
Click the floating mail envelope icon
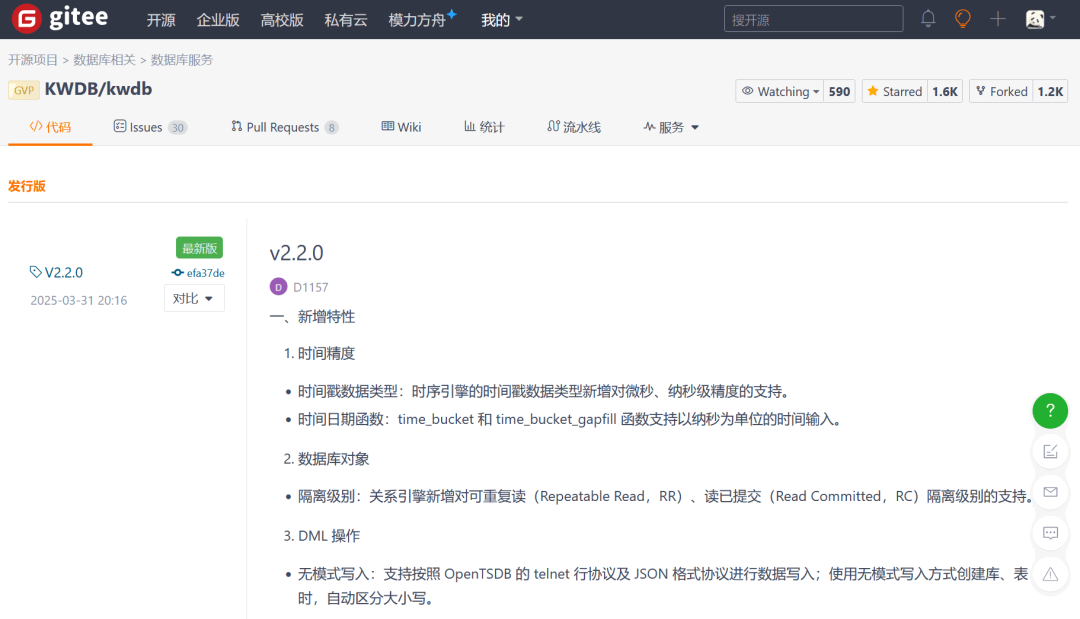1050,492
